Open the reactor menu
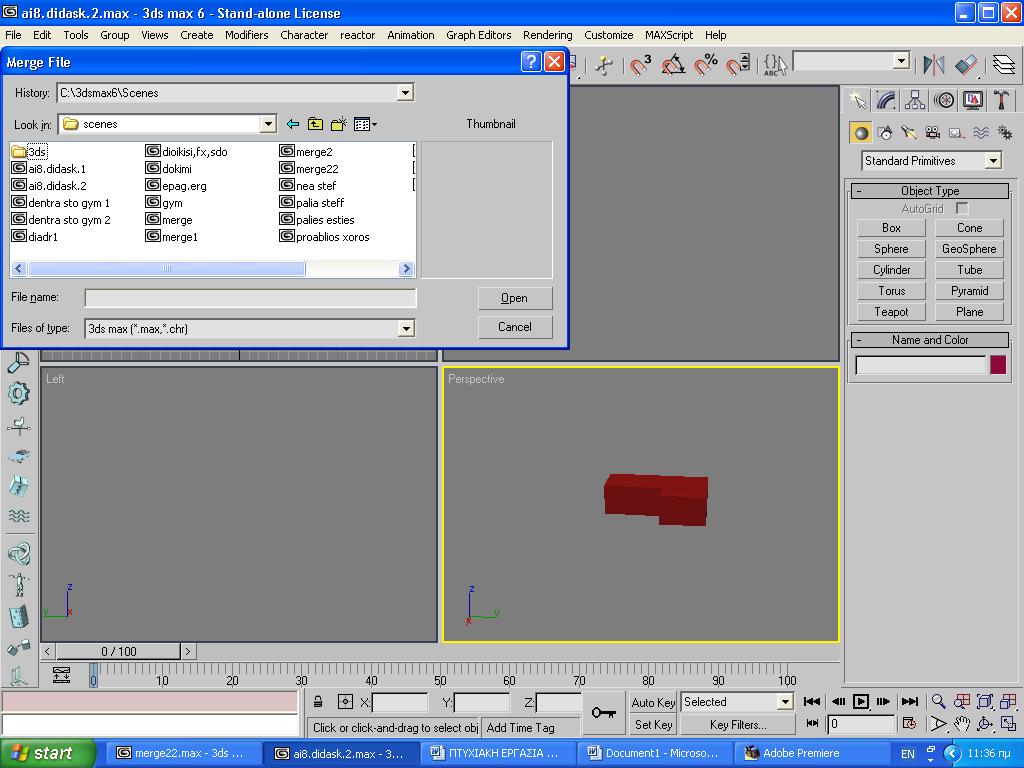This screenshot has width=1024, height=768. point(357,35)
